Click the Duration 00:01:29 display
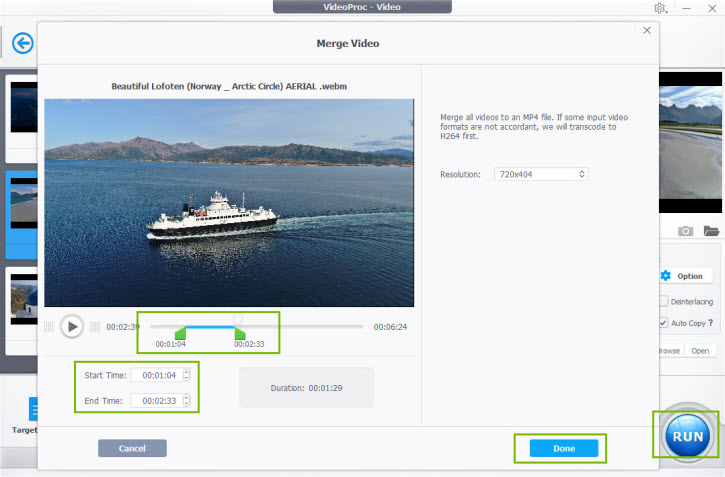 pyautogui.click(x=307, y=388)
